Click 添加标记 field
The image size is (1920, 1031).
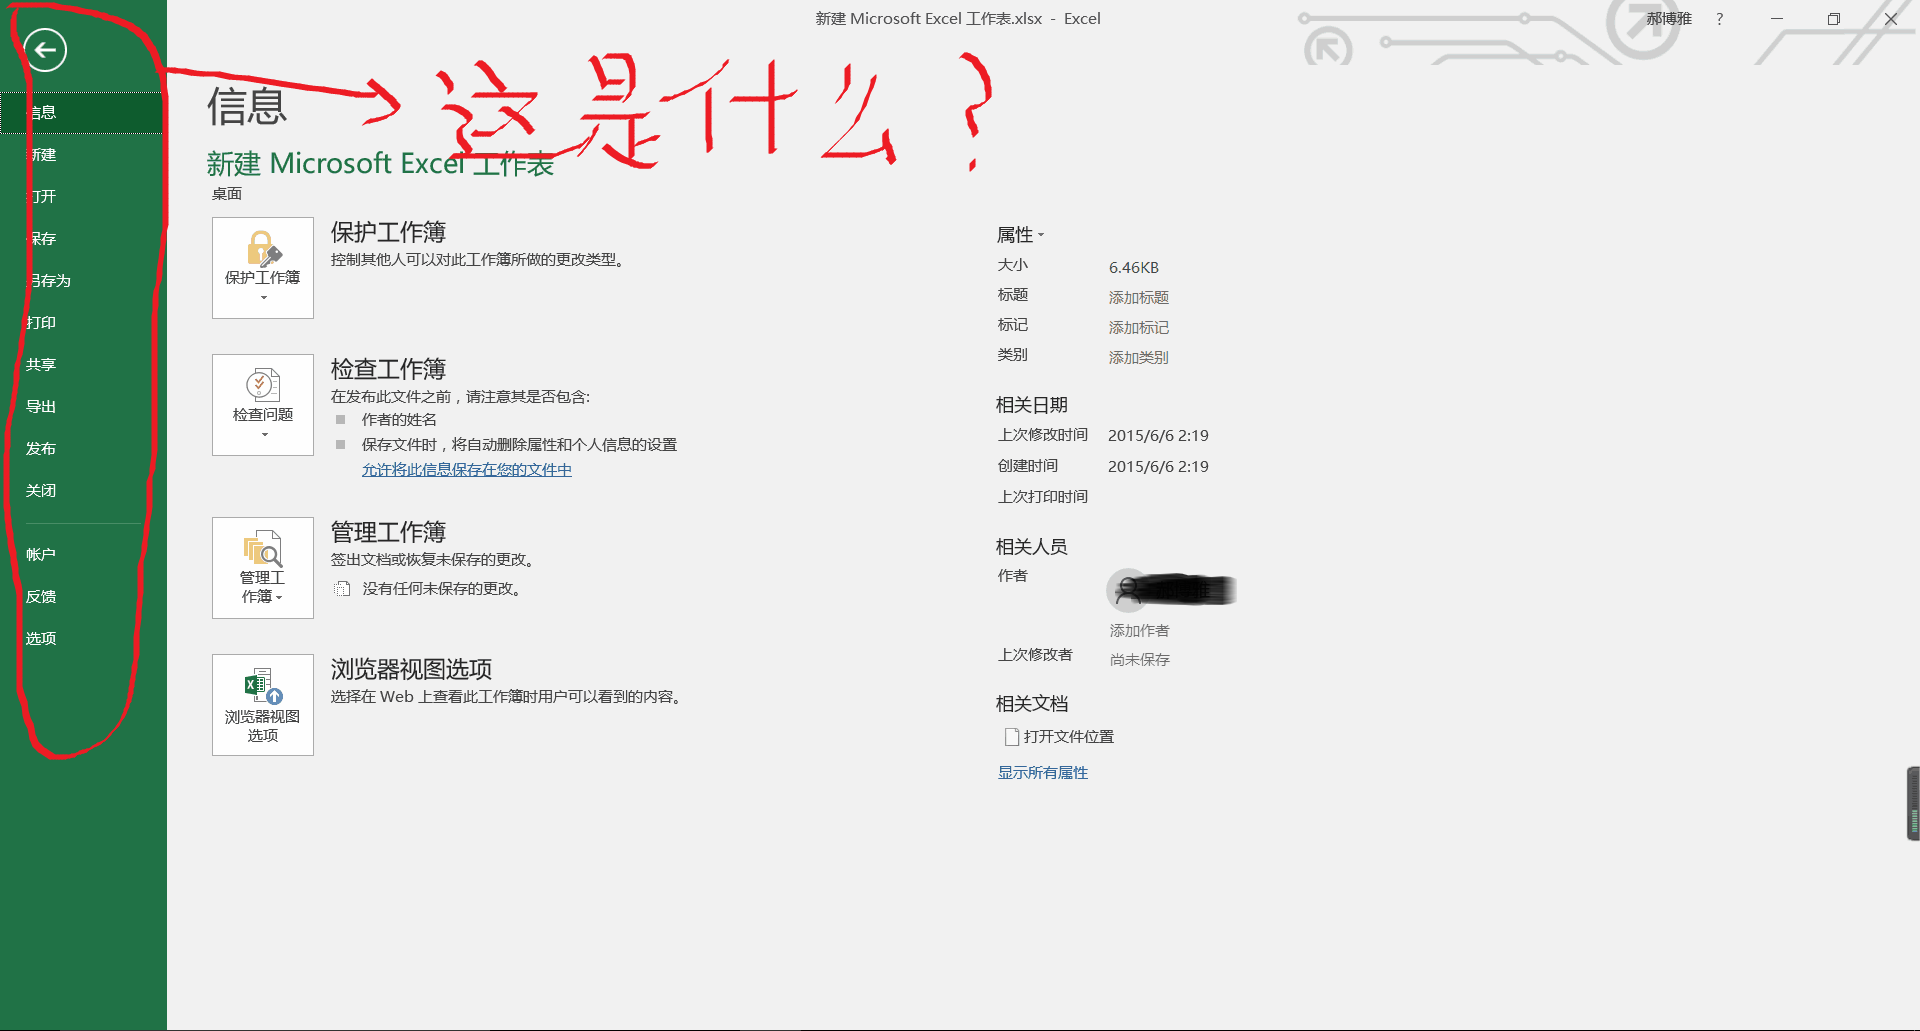1139,328
